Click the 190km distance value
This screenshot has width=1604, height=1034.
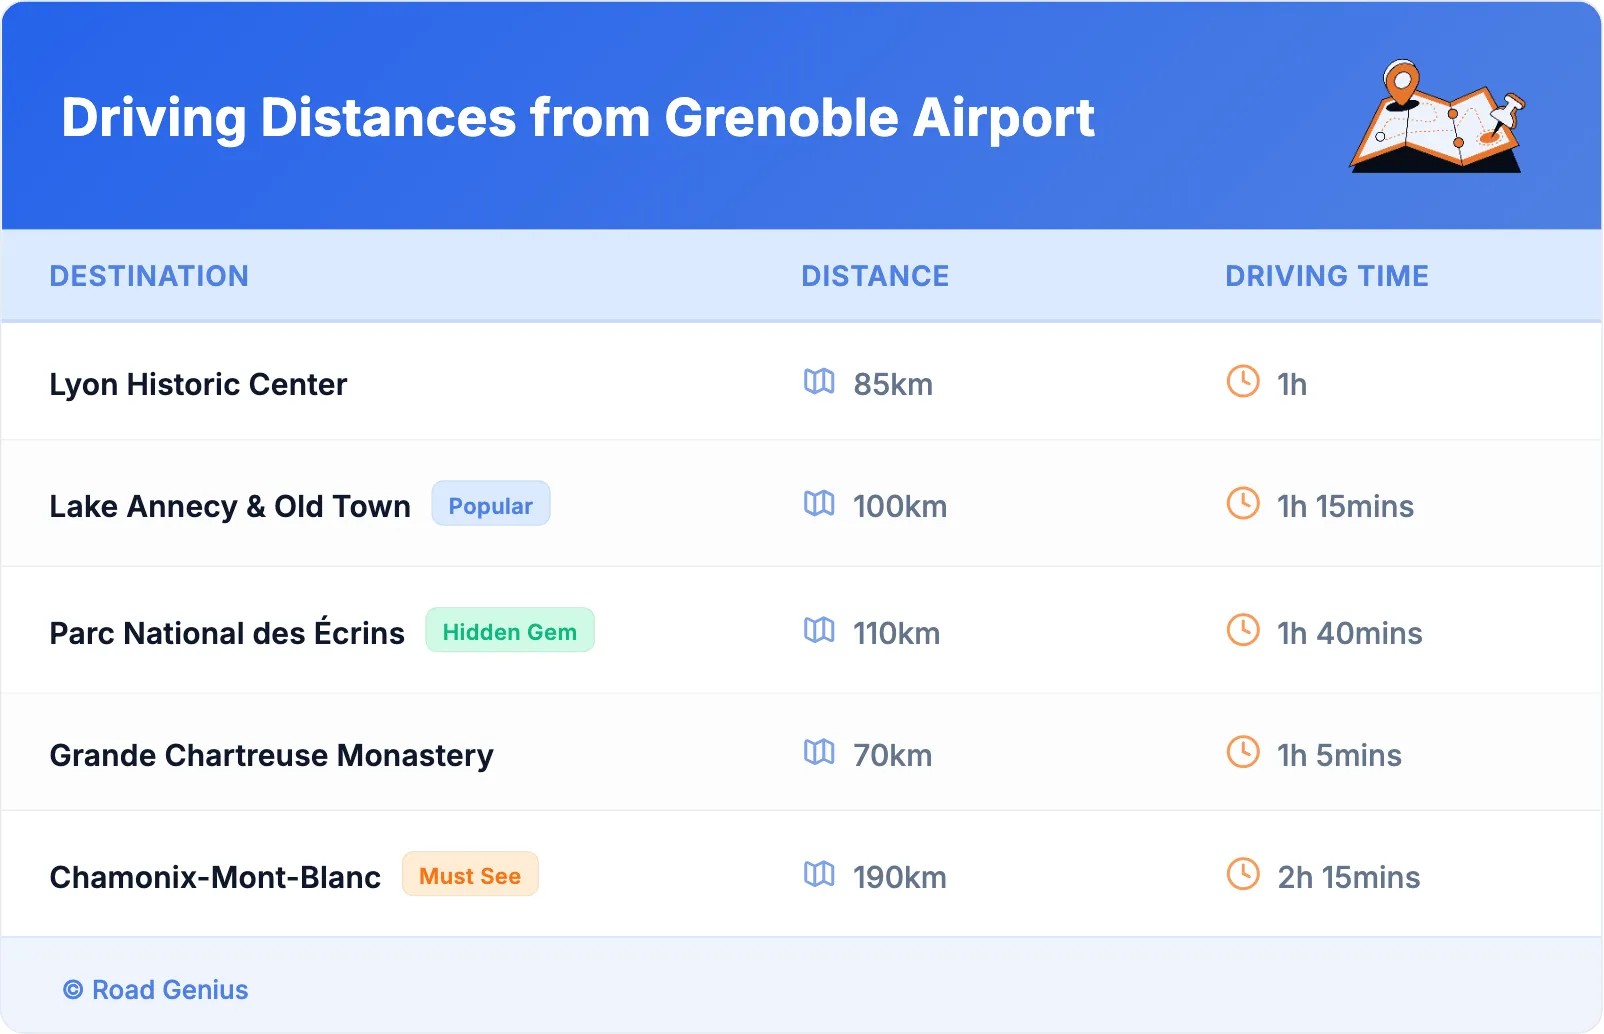coord(900,877)
